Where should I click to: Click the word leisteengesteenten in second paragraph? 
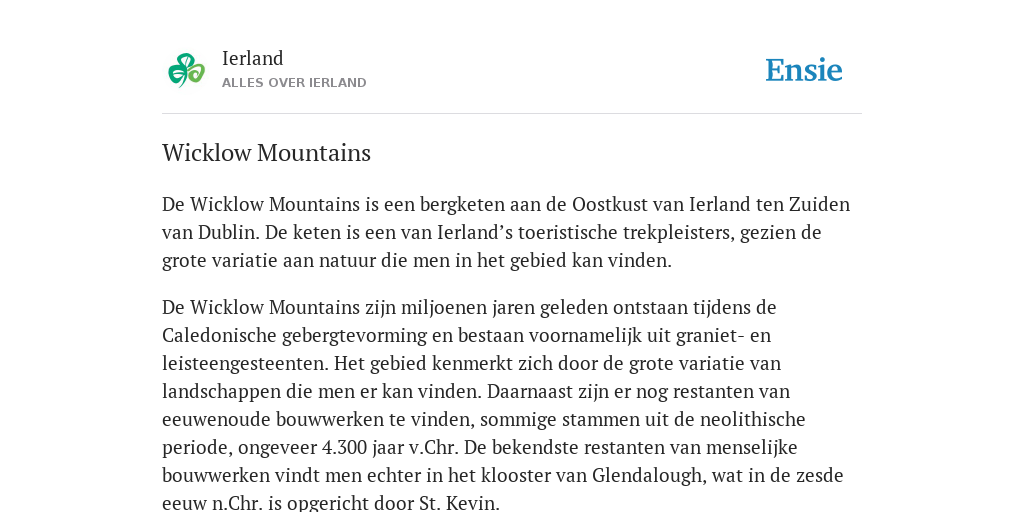pos(243,363)
